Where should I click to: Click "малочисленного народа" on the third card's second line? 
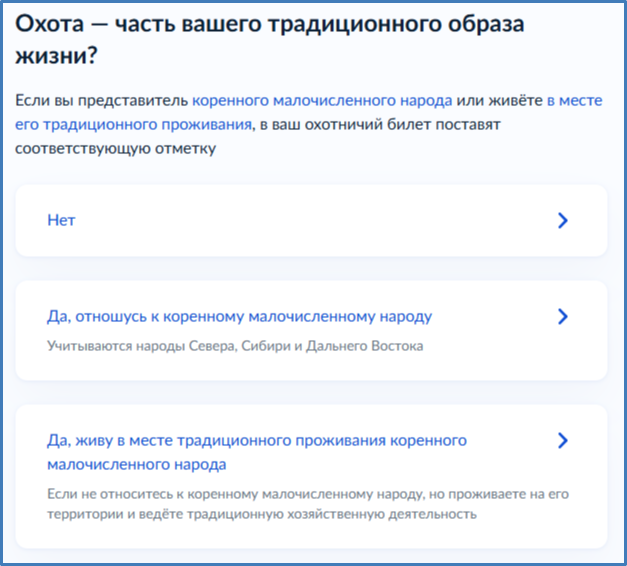tap(136, 465)
